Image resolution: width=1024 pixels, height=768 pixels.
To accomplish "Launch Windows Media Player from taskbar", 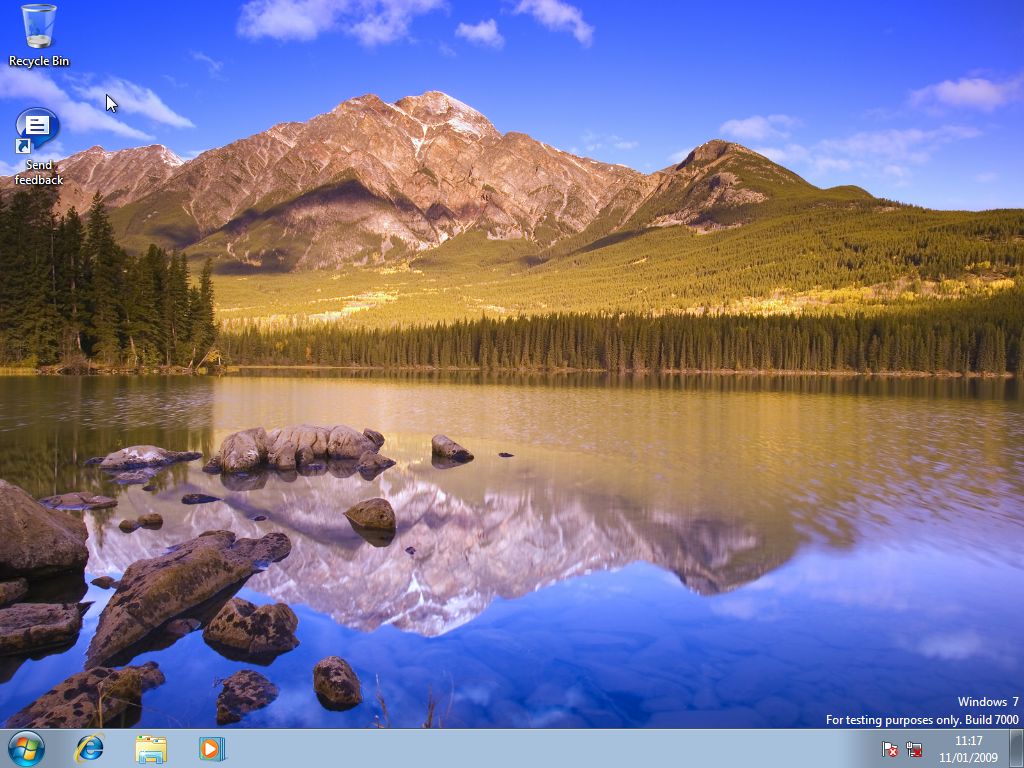I will (212, 748).
